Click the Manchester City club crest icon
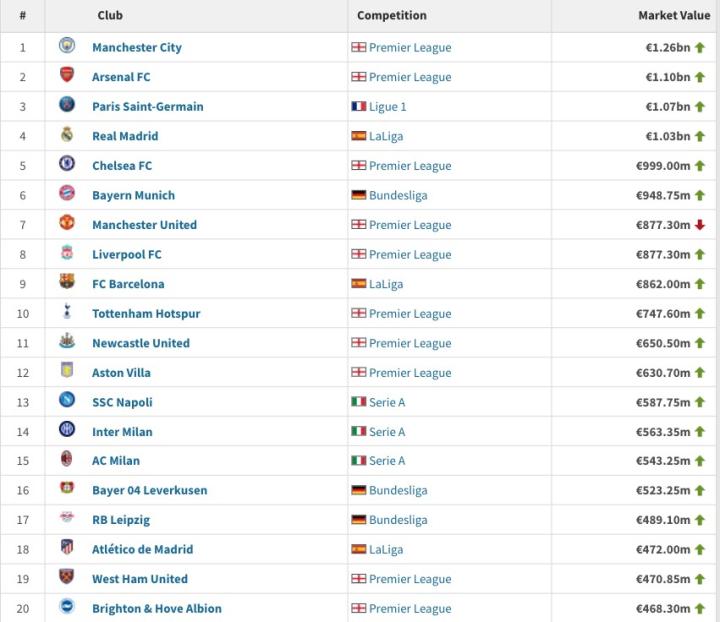The image size is (720, 622). [67, 46]
